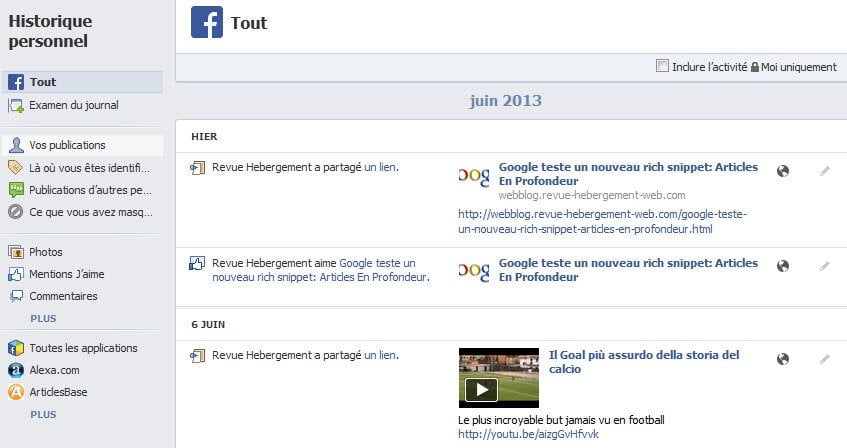847x448 pixels.
Task: Open the Moi uniquement privacy selector
Action: 794,67
